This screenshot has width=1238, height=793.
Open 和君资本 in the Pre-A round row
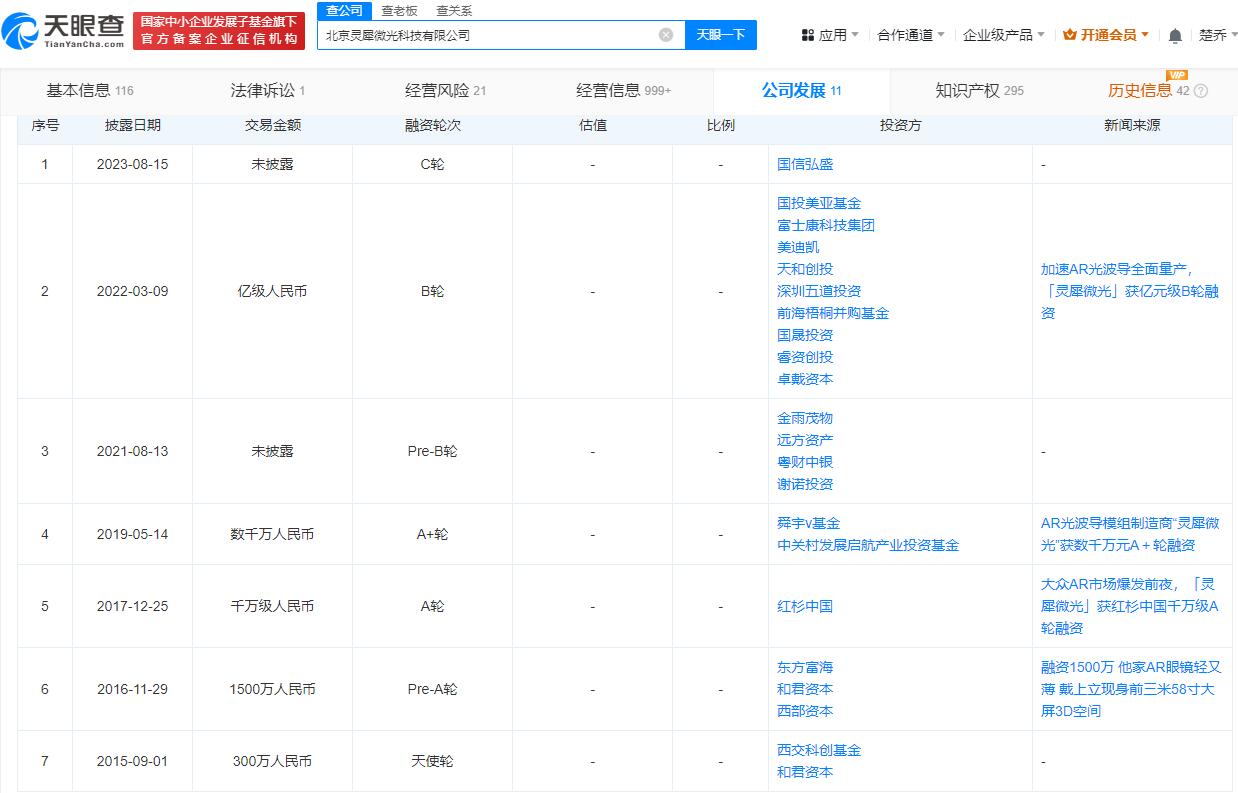(805, 689)
